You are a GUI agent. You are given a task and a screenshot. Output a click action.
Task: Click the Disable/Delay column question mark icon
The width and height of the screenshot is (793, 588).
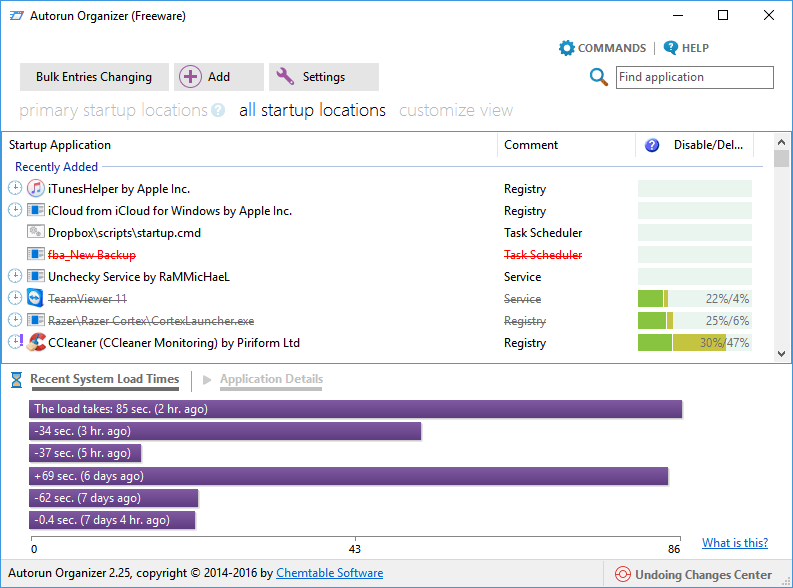click(652, 145)
